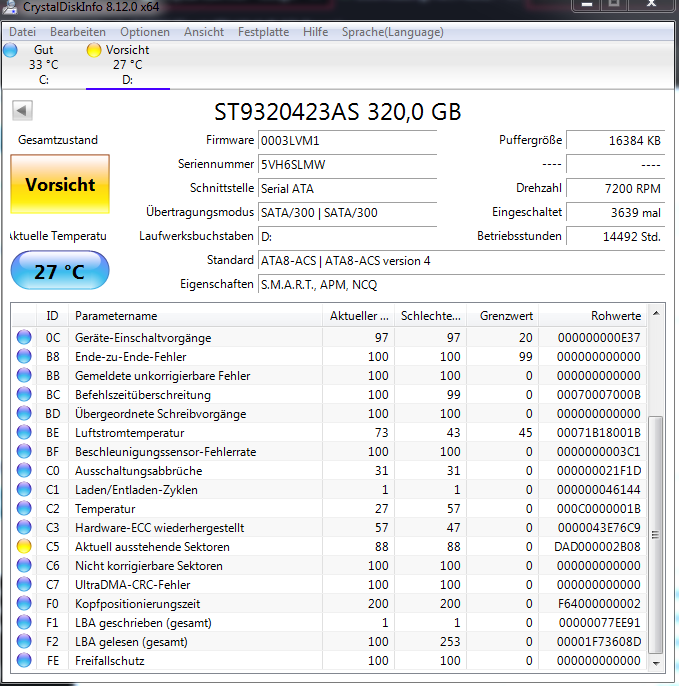Click the Firmware field 0003LVM1
Image resolution: width=679 pixels, height=686 pixels.
pos(347,140)
